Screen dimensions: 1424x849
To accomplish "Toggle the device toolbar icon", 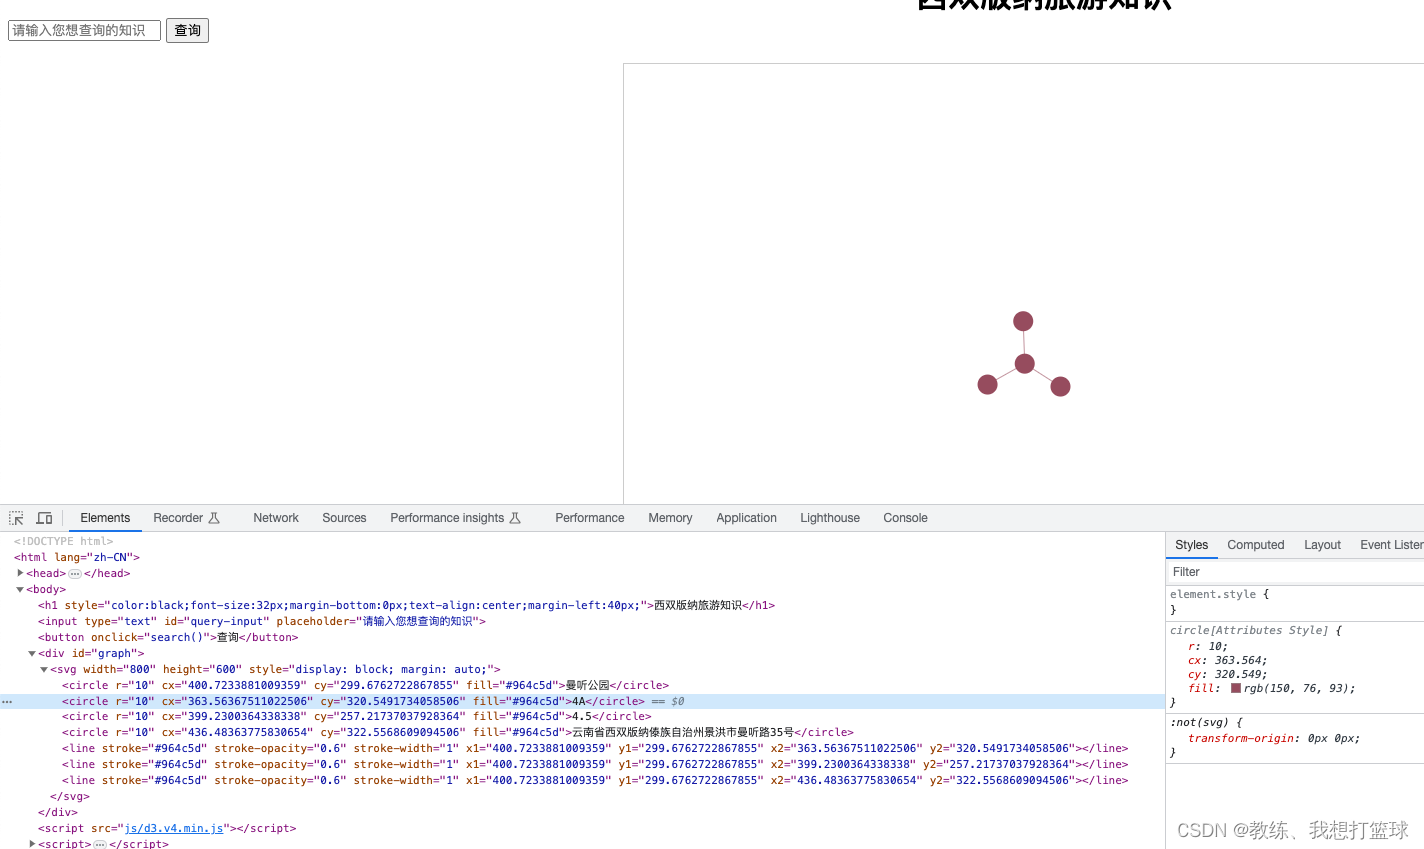I will click(x=44, y=518).
